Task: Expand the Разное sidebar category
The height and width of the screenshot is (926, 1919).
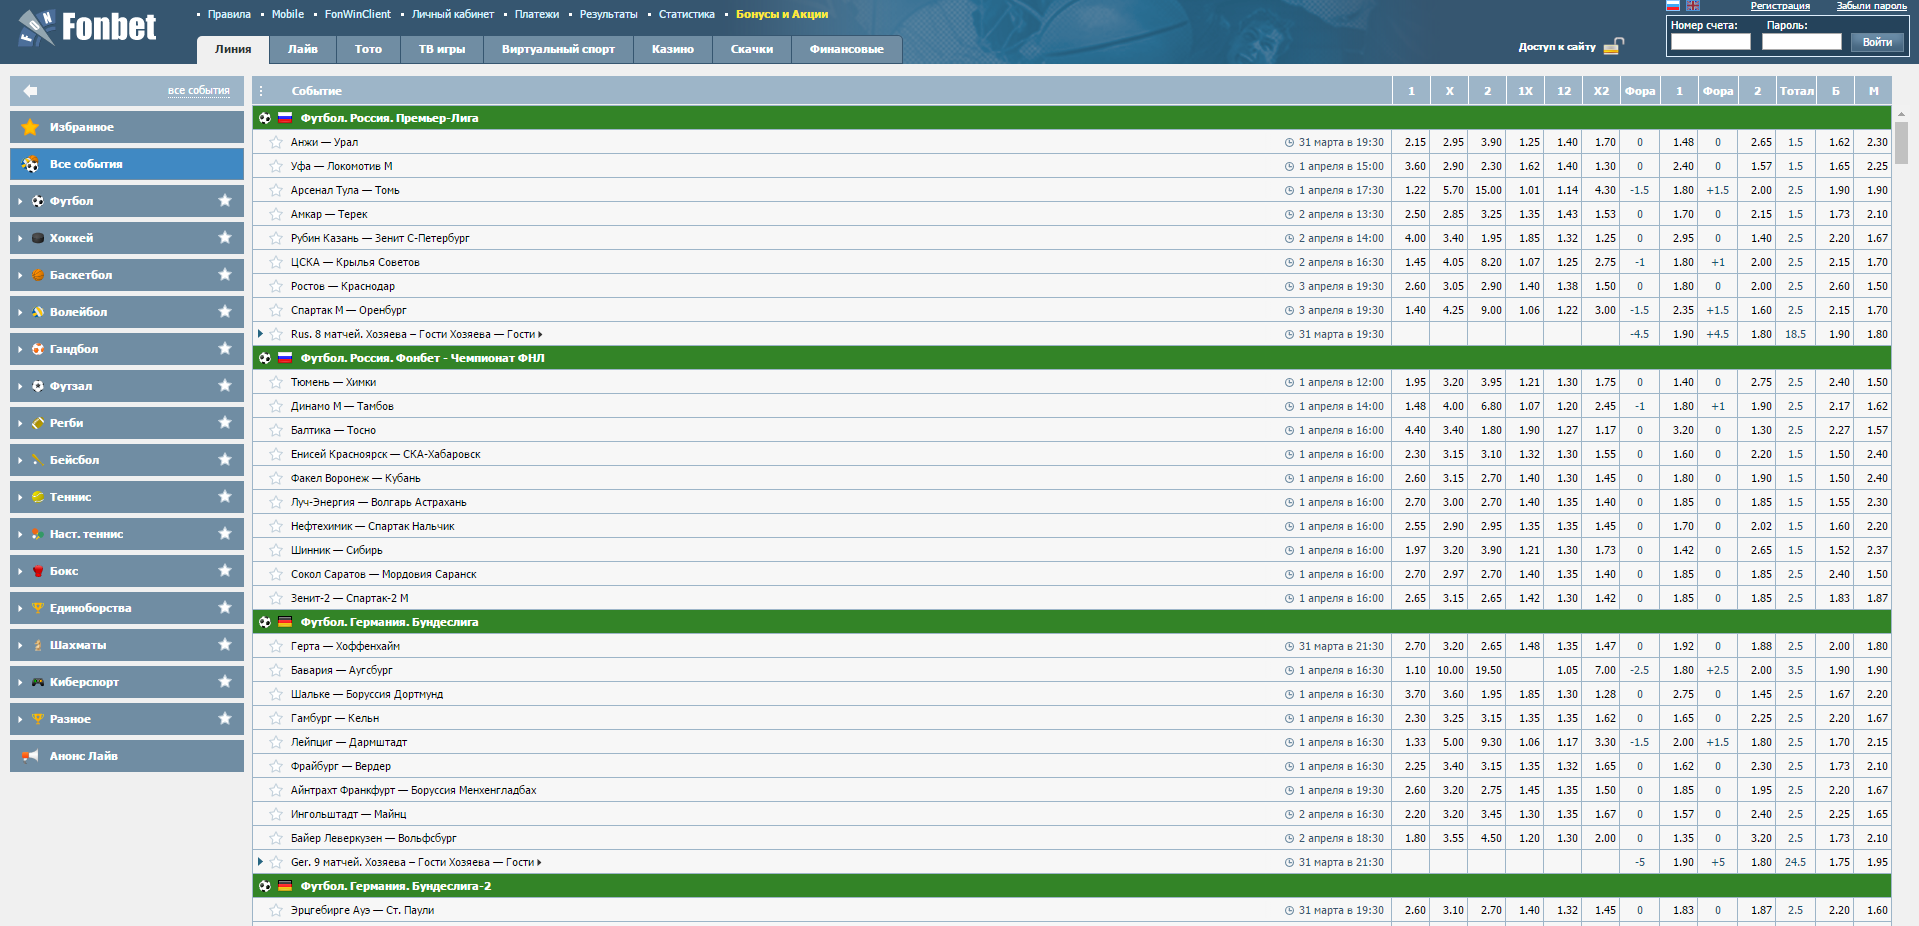Action: pos(20,719)
